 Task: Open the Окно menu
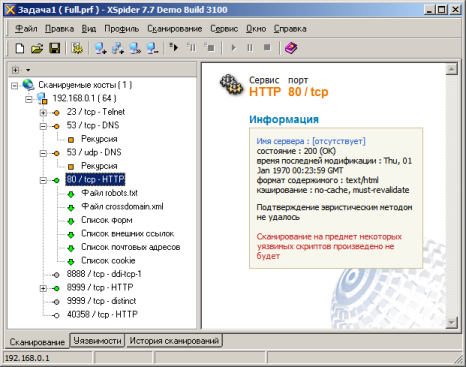click(256, 29)
